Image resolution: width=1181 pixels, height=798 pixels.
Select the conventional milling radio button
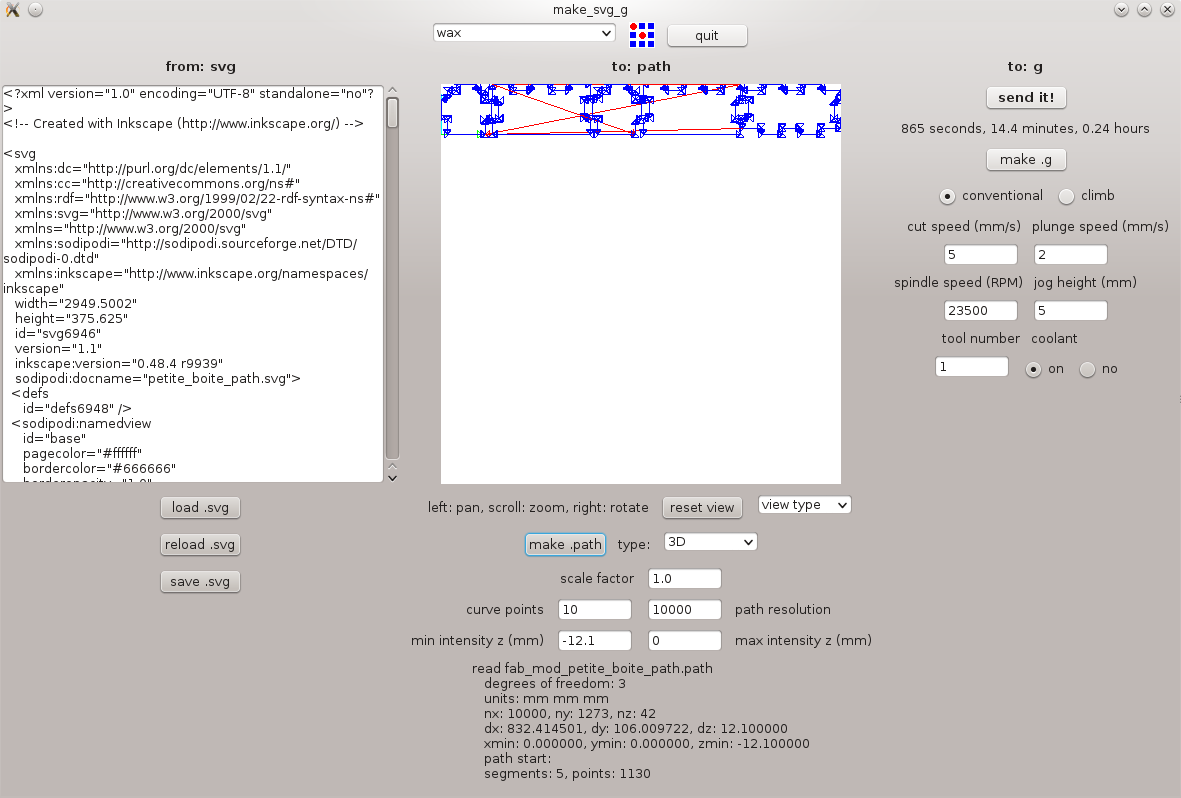pos(947,196)
